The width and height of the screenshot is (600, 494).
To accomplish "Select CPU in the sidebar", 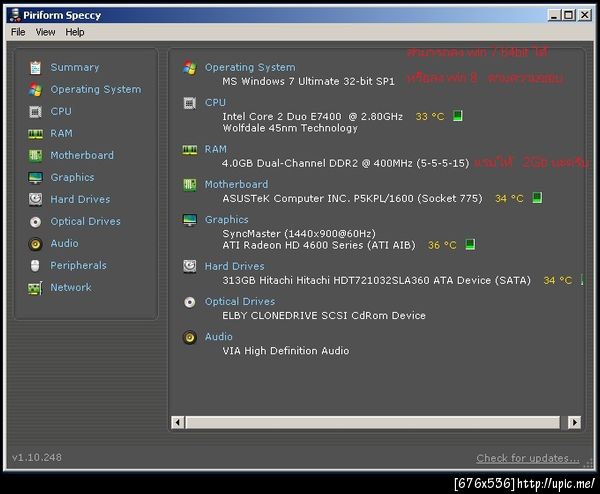I will click(x=61, y=111).
